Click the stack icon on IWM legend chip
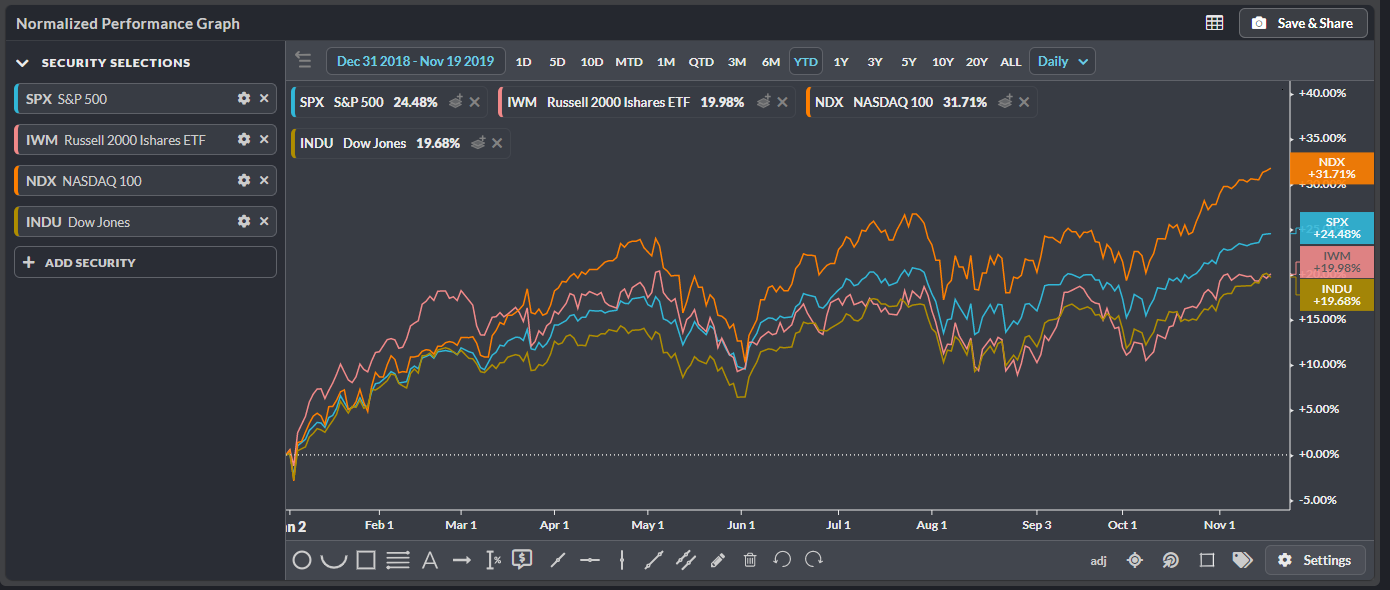Screen dimensions: 1390x590 pos(764,101)
